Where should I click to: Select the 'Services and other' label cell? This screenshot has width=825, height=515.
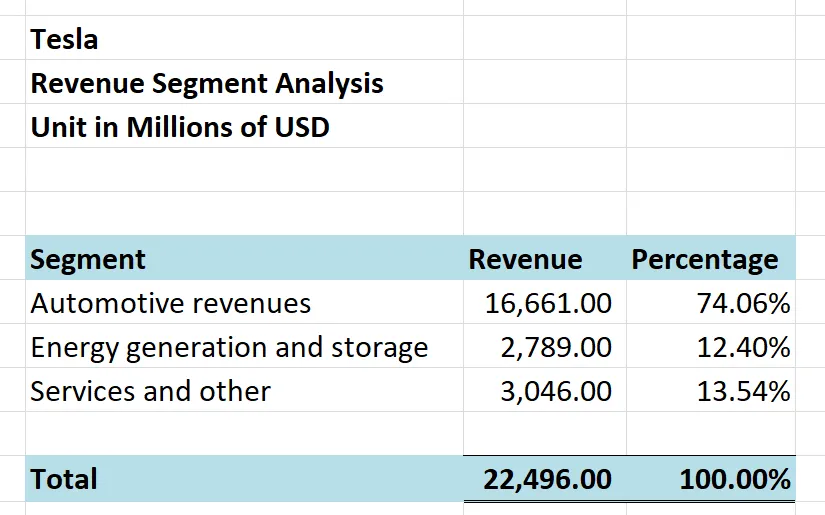[244, 390]
